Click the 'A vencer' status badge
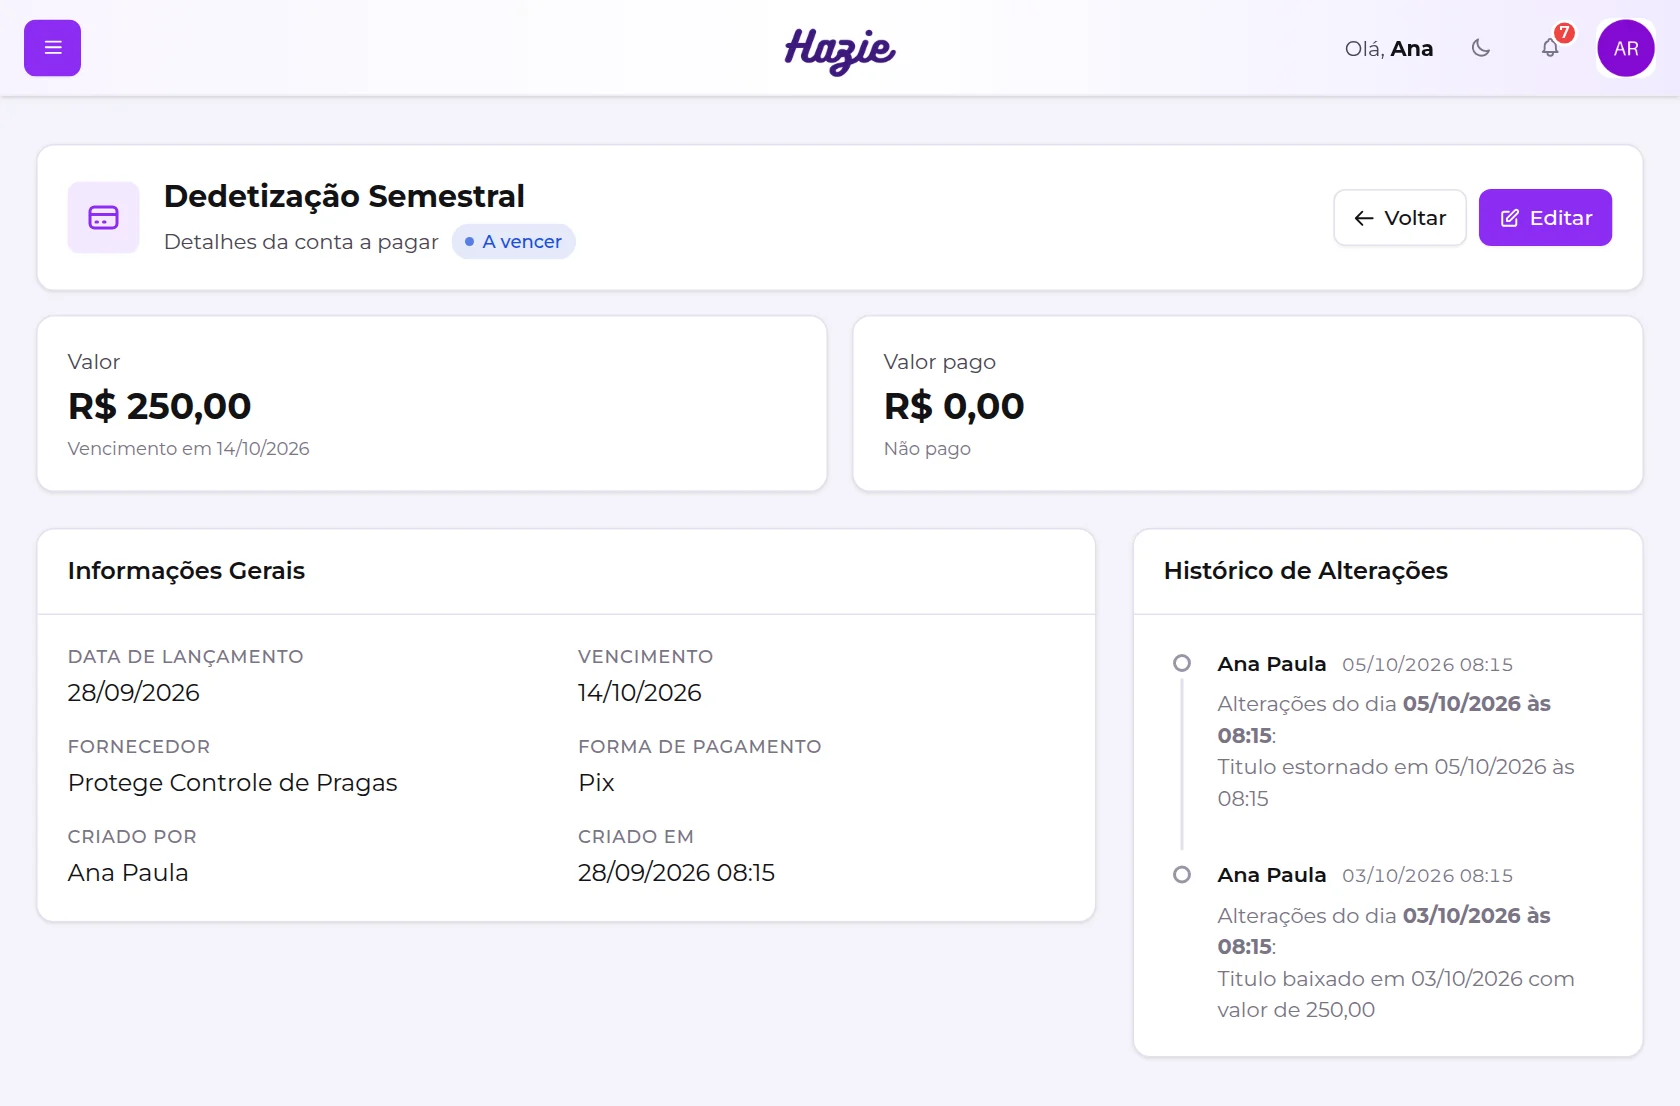Screen dimensions: 1680x1106 tap(513, 242)
